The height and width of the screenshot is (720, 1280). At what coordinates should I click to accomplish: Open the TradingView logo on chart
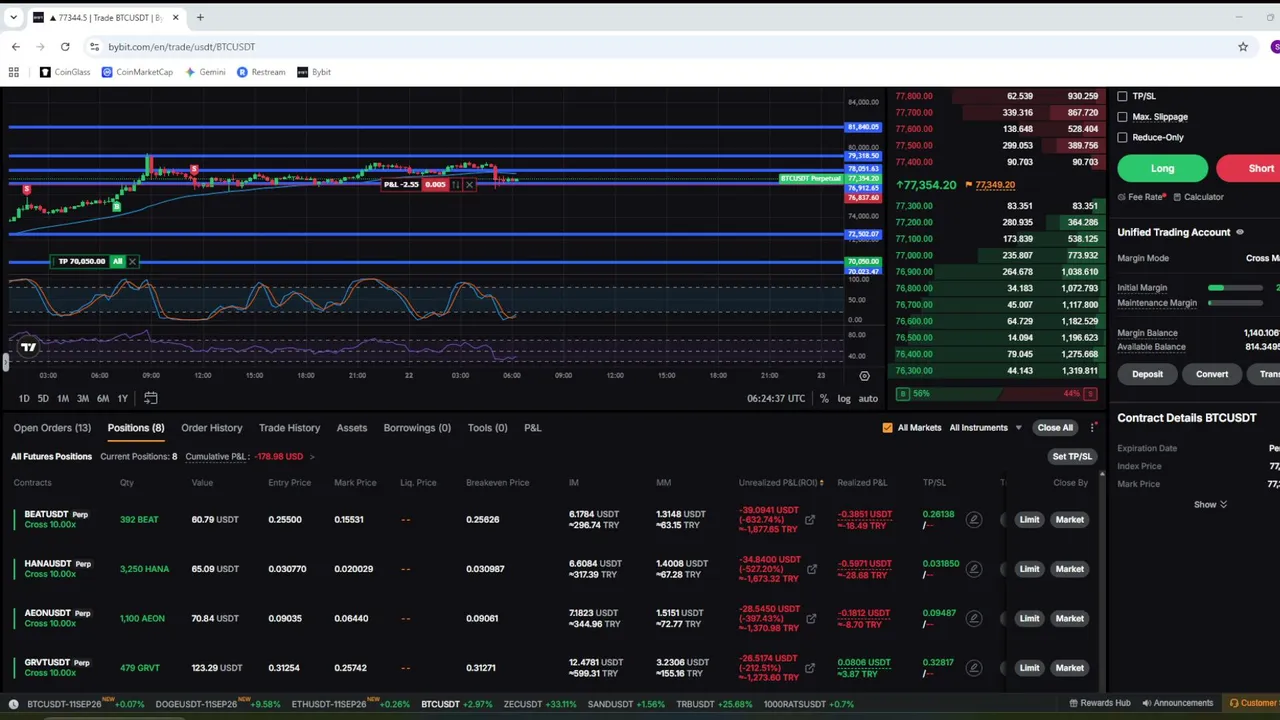coord(28,347)
